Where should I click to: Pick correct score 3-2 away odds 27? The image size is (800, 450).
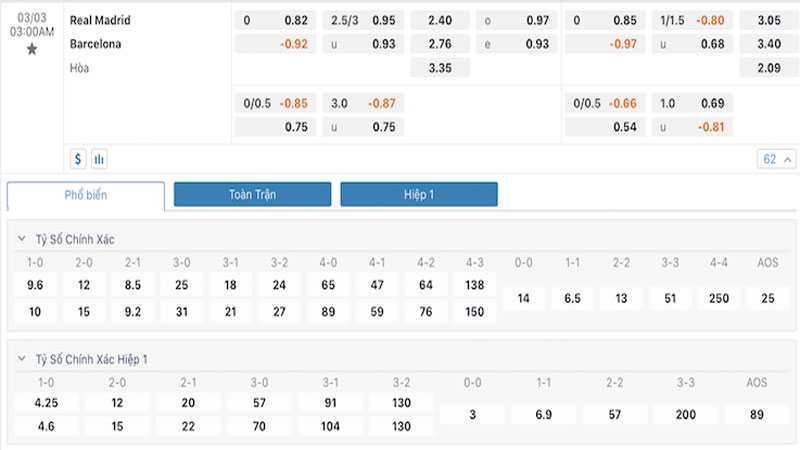279,312
